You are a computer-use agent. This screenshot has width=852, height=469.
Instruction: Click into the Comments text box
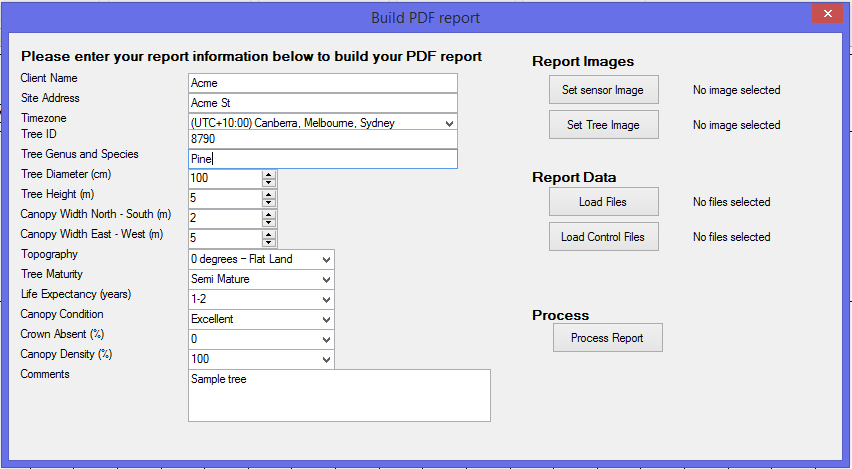click(x=339, y=396)
